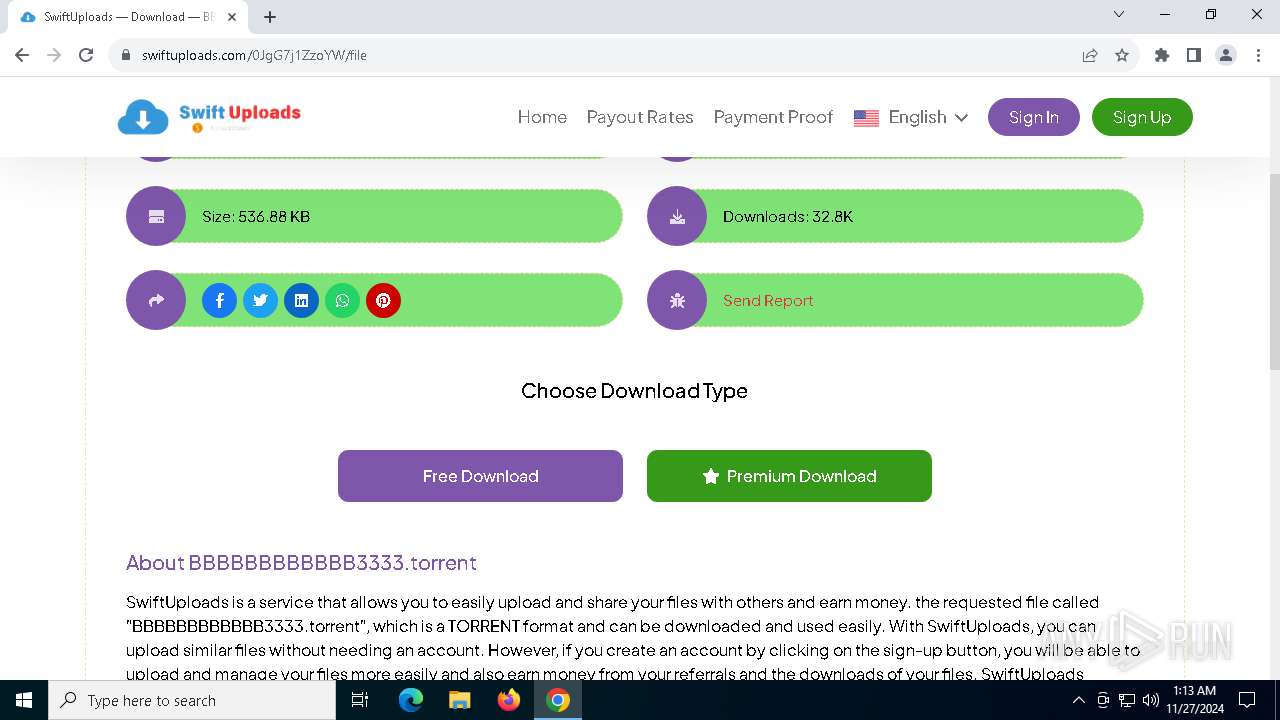Launch Microsoft Edge from taskbar
This screenshot has width=1280, height=720.
click(x=411, y=700)
